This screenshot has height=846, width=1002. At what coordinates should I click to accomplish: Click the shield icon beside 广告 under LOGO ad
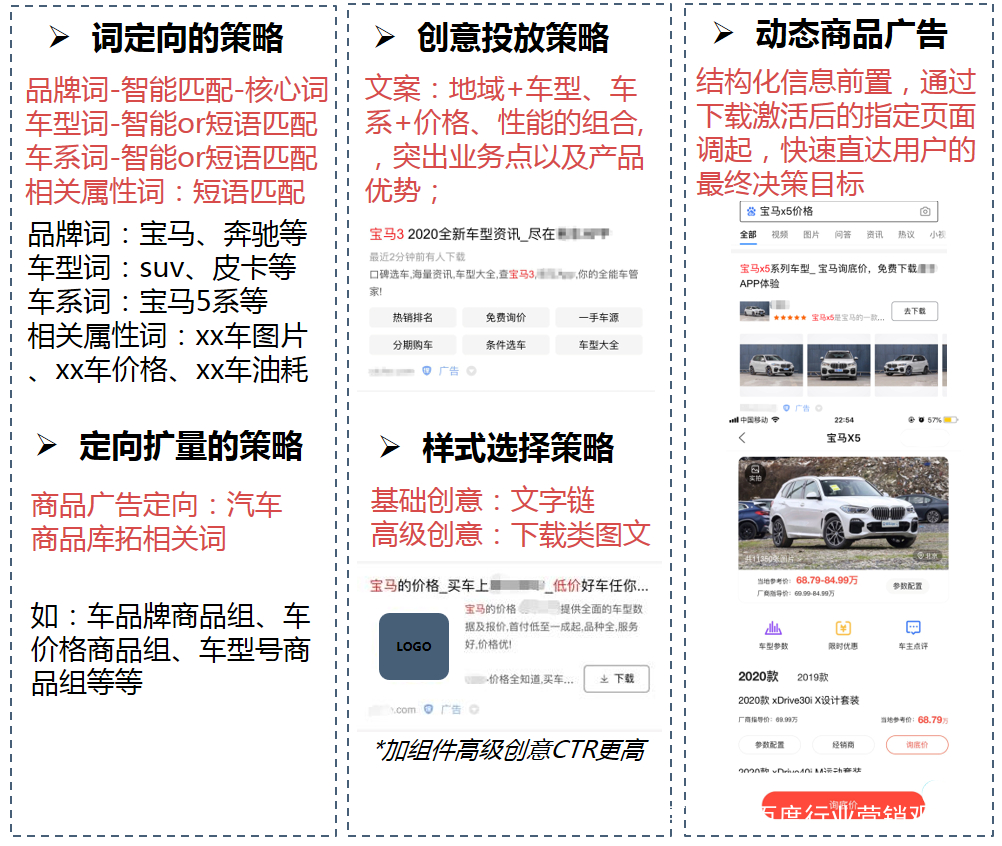click(x=429, y=709)
